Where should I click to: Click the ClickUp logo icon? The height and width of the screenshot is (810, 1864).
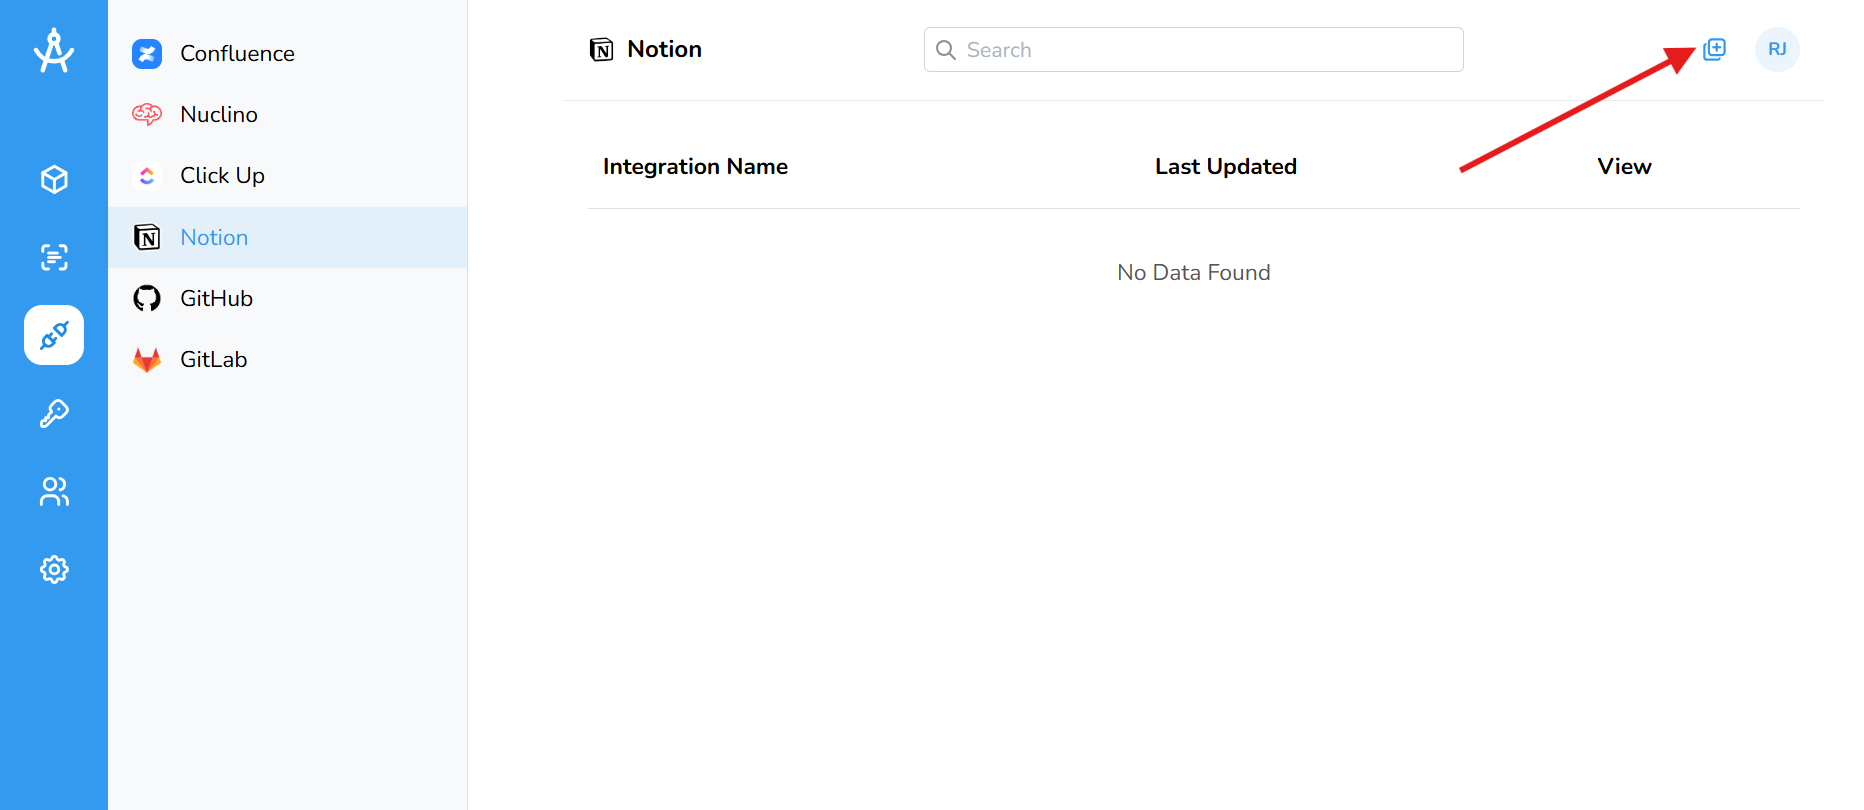pyautogui.click(x=147, y=176)
